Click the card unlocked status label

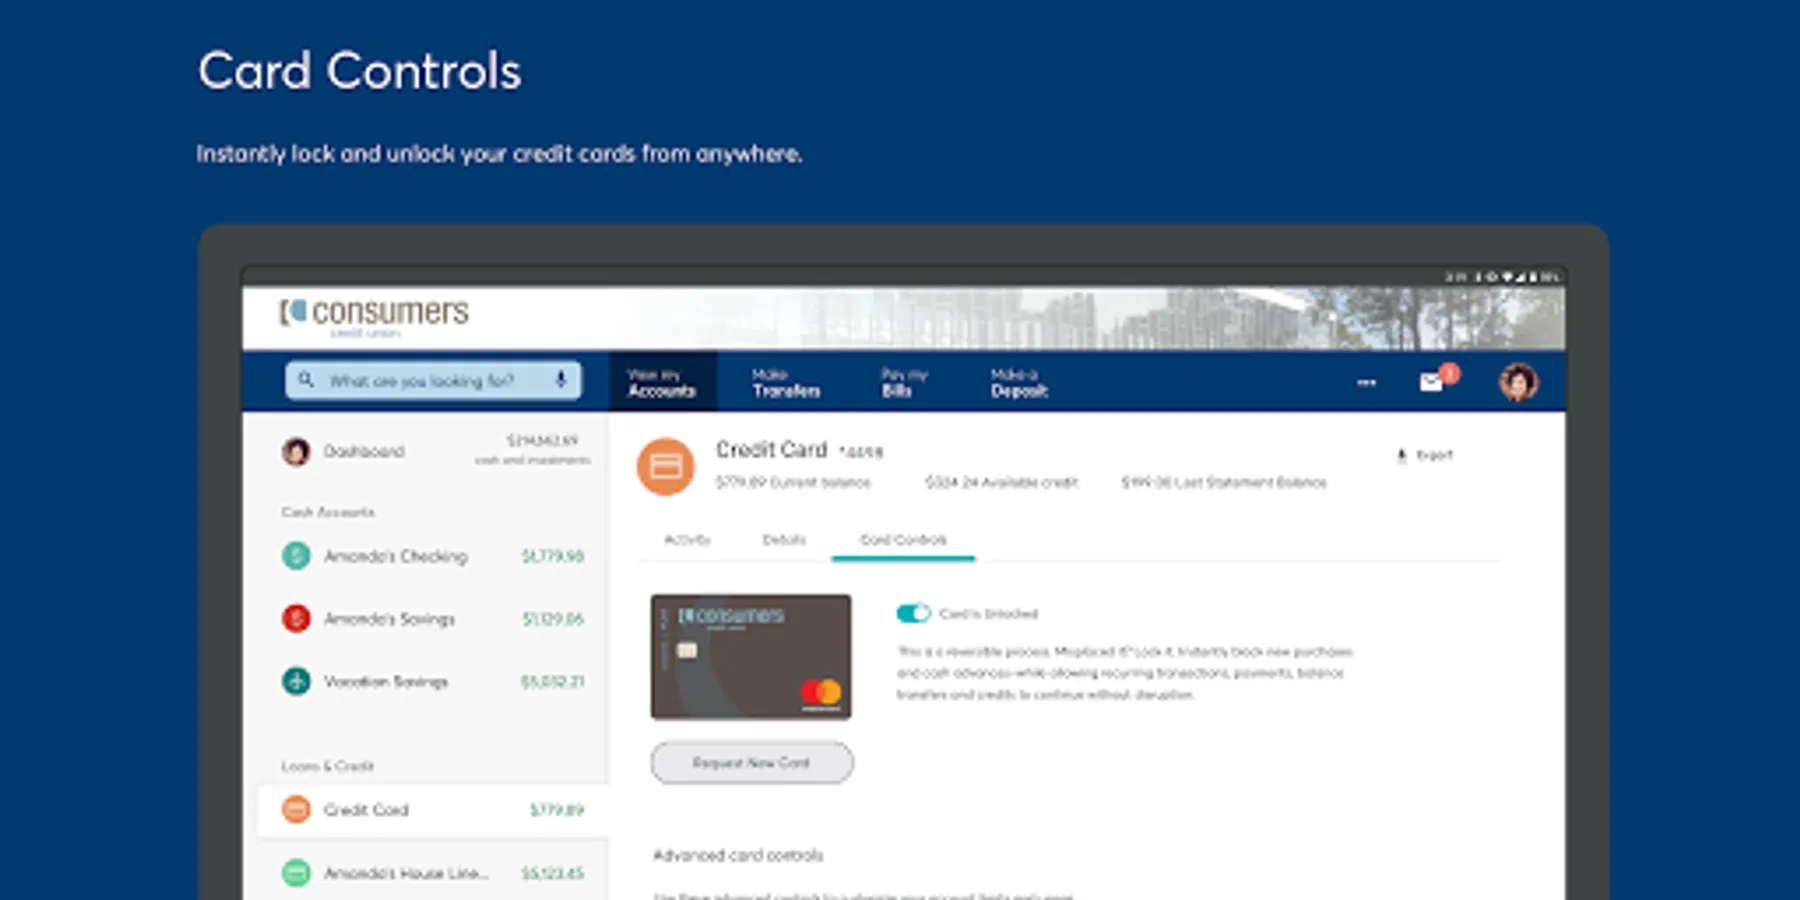click(x=988, y=614)
